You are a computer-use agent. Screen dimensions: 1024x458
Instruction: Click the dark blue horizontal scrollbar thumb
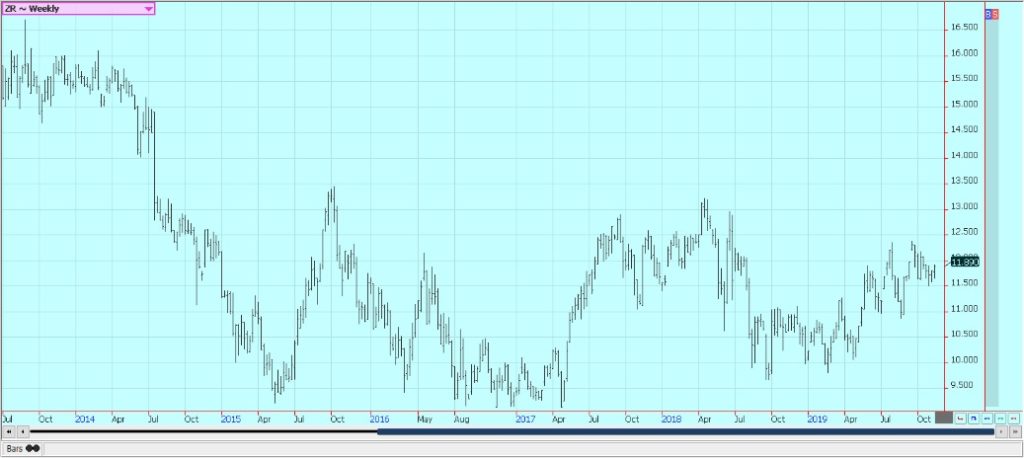[x=686, y=432]
